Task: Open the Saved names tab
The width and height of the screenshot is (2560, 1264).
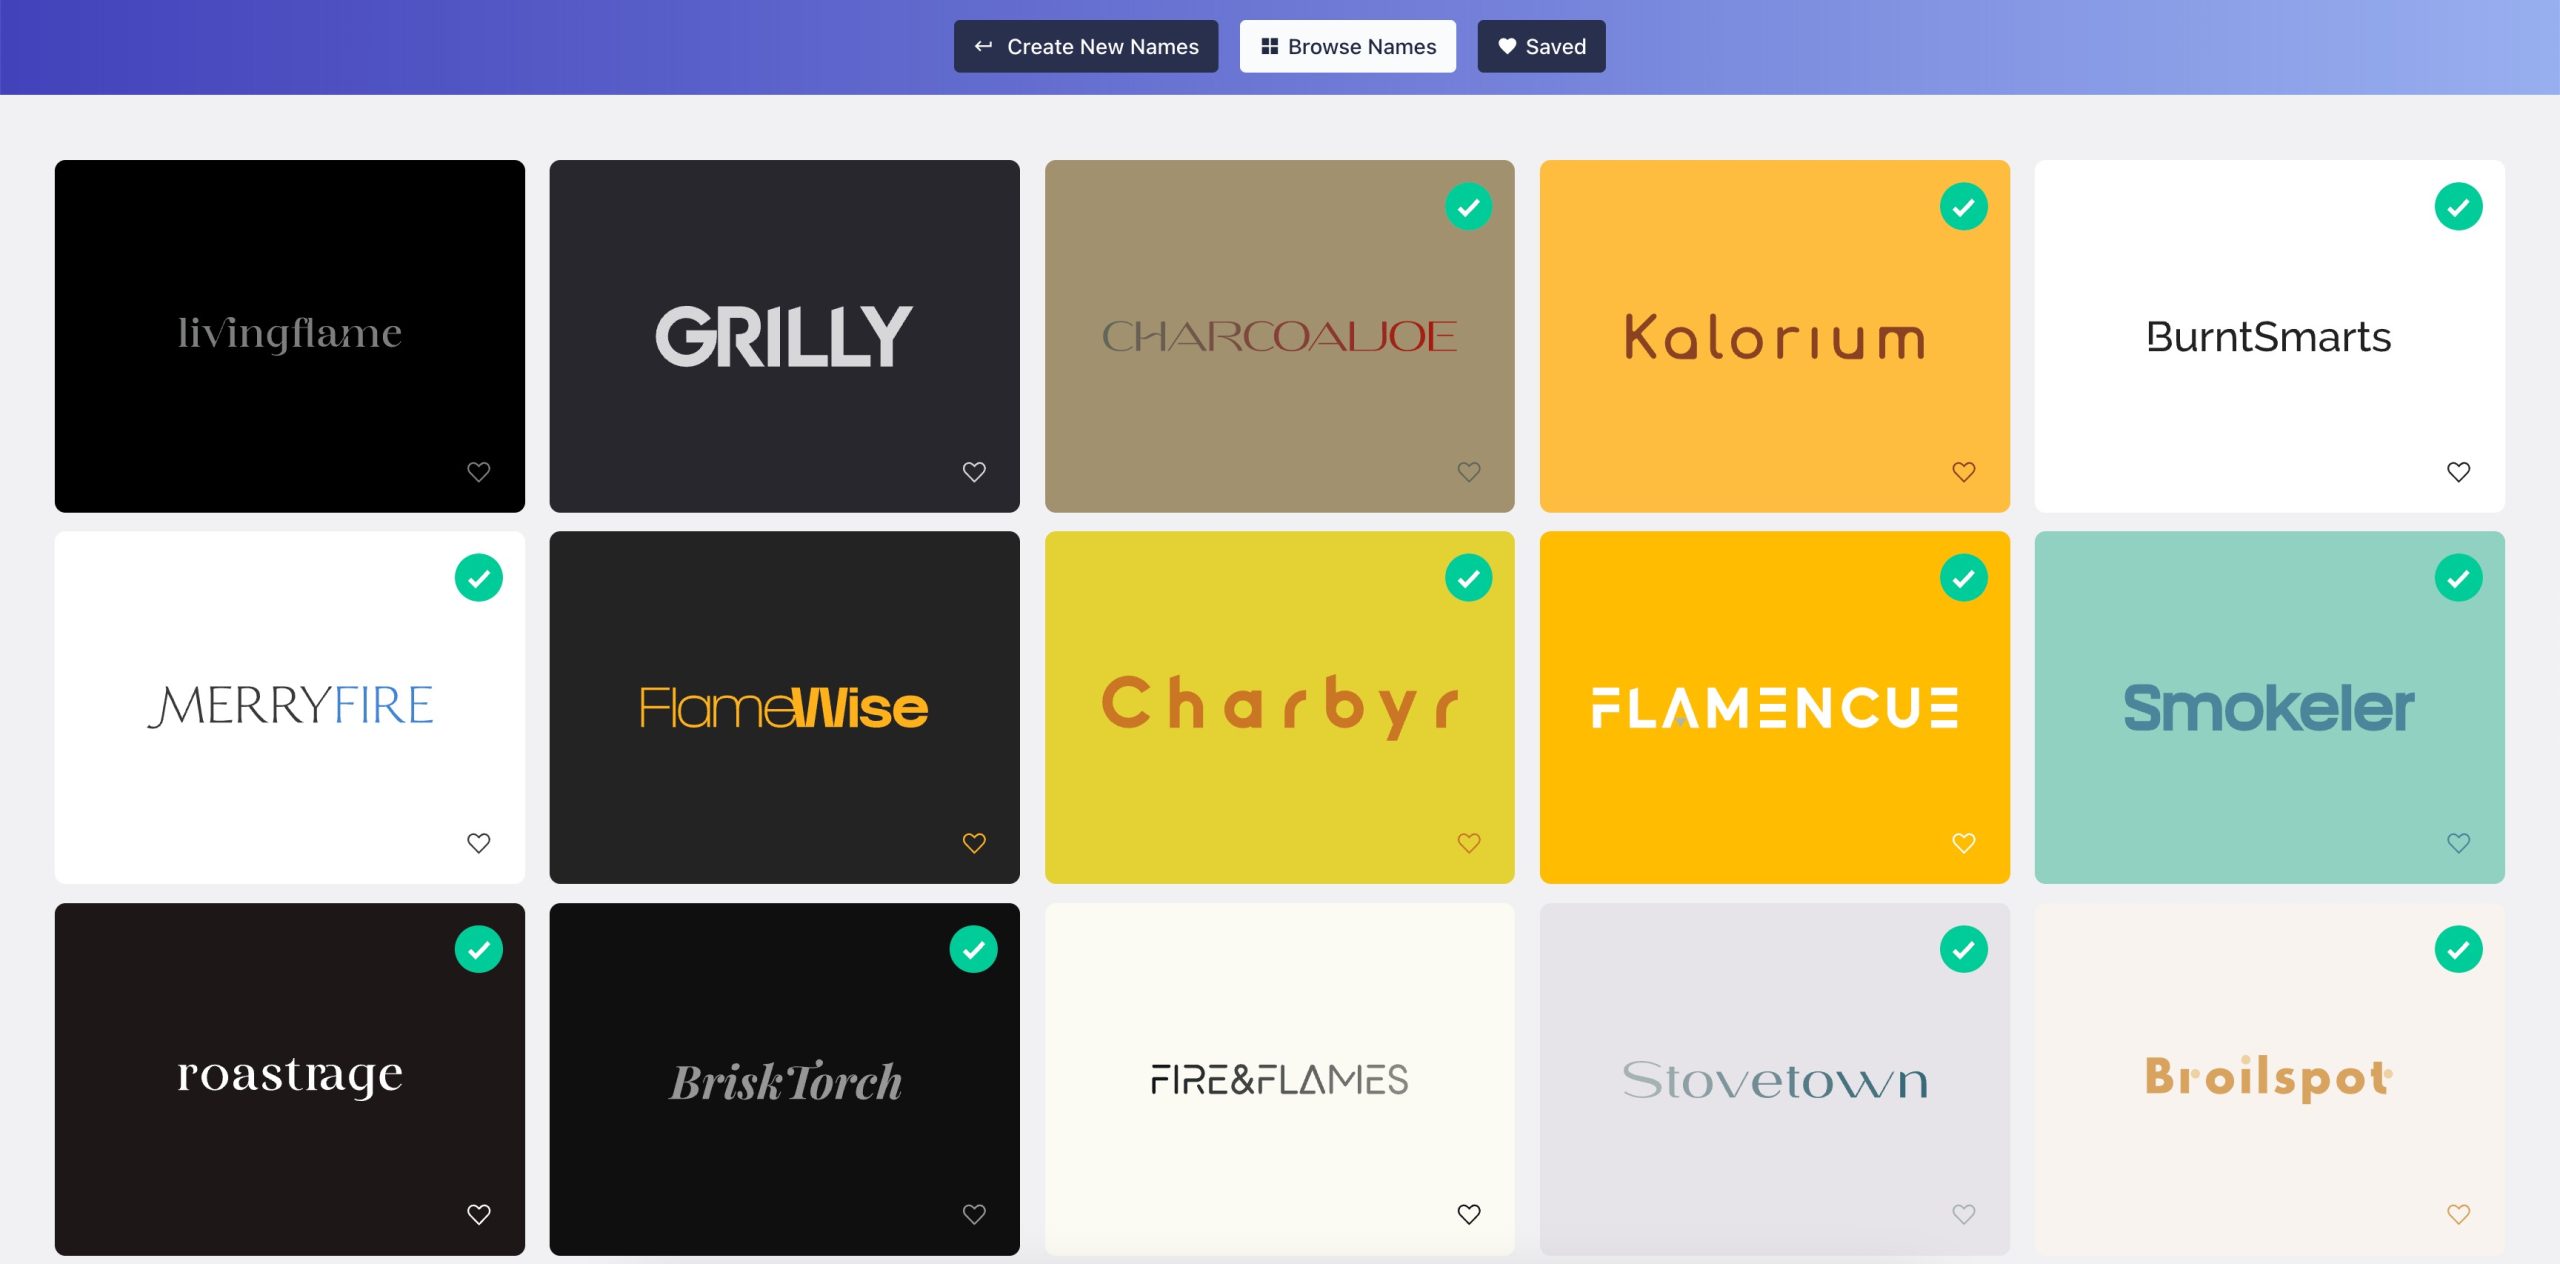Action: click(1541, 47)
